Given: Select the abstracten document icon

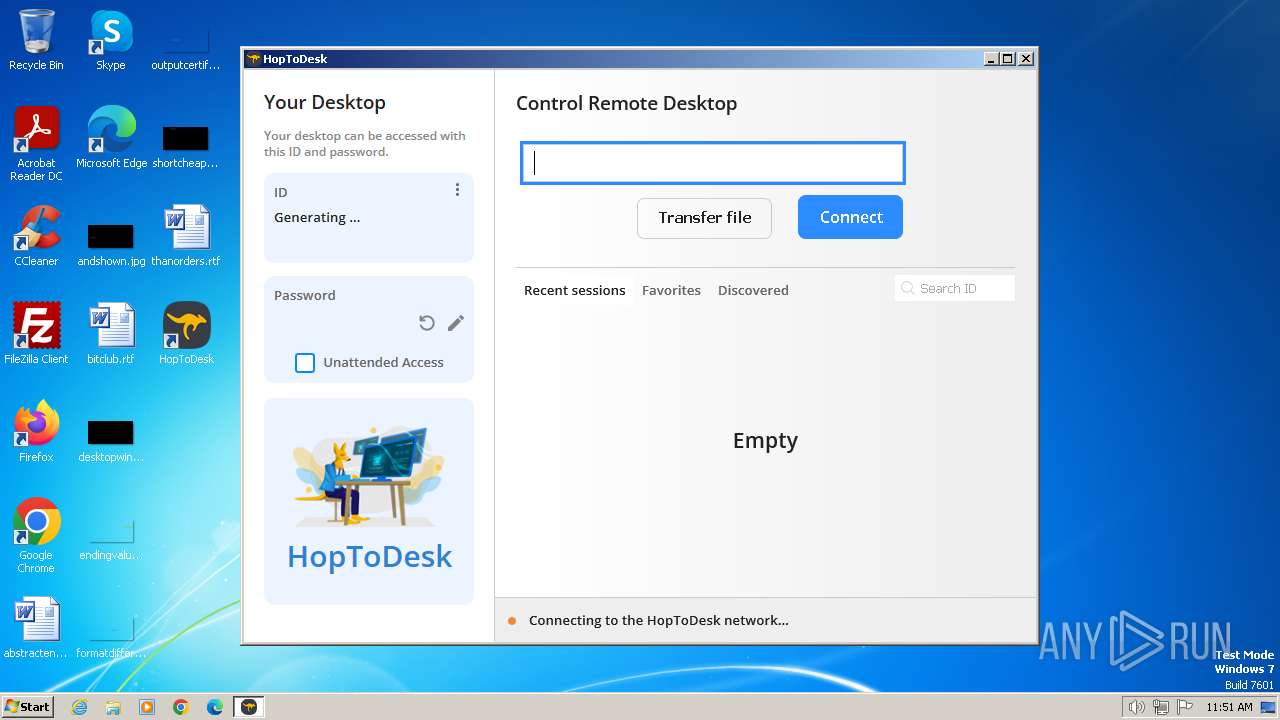Looking at the screenshot, I should click(36, 628).
